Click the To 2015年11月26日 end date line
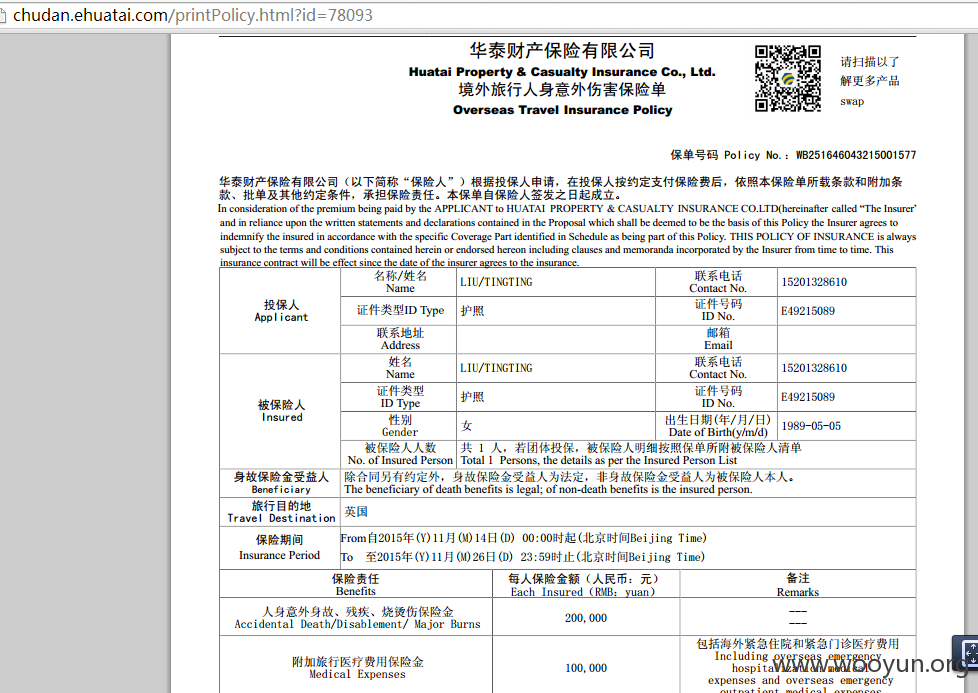 click(523, 557)
